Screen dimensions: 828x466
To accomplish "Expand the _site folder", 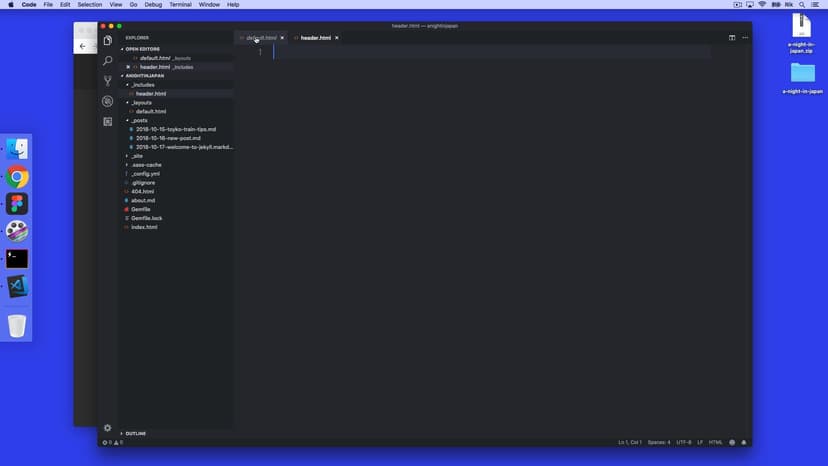I will pos(137,156).
